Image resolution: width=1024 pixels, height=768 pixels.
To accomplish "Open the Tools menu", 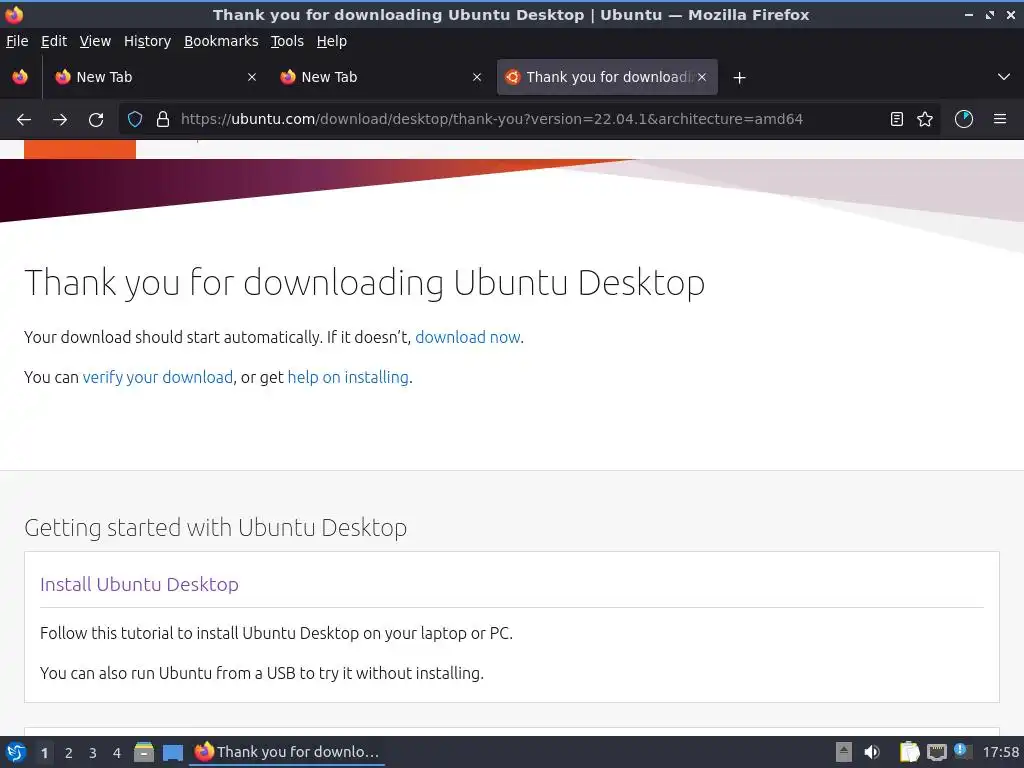I will (x=287, y=41).
